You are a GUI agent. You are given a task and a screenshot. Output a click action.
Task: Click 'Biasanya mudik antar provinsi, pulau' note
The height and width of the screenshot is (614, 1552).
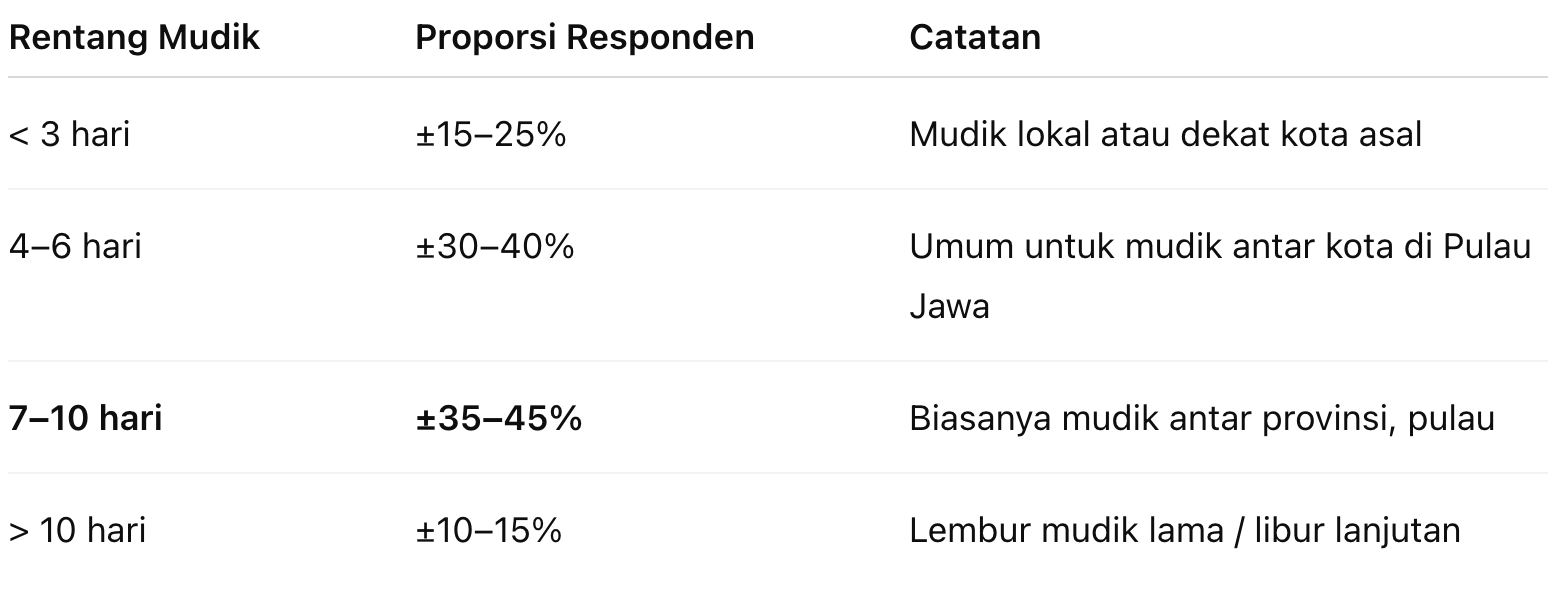coord(1201,418)
